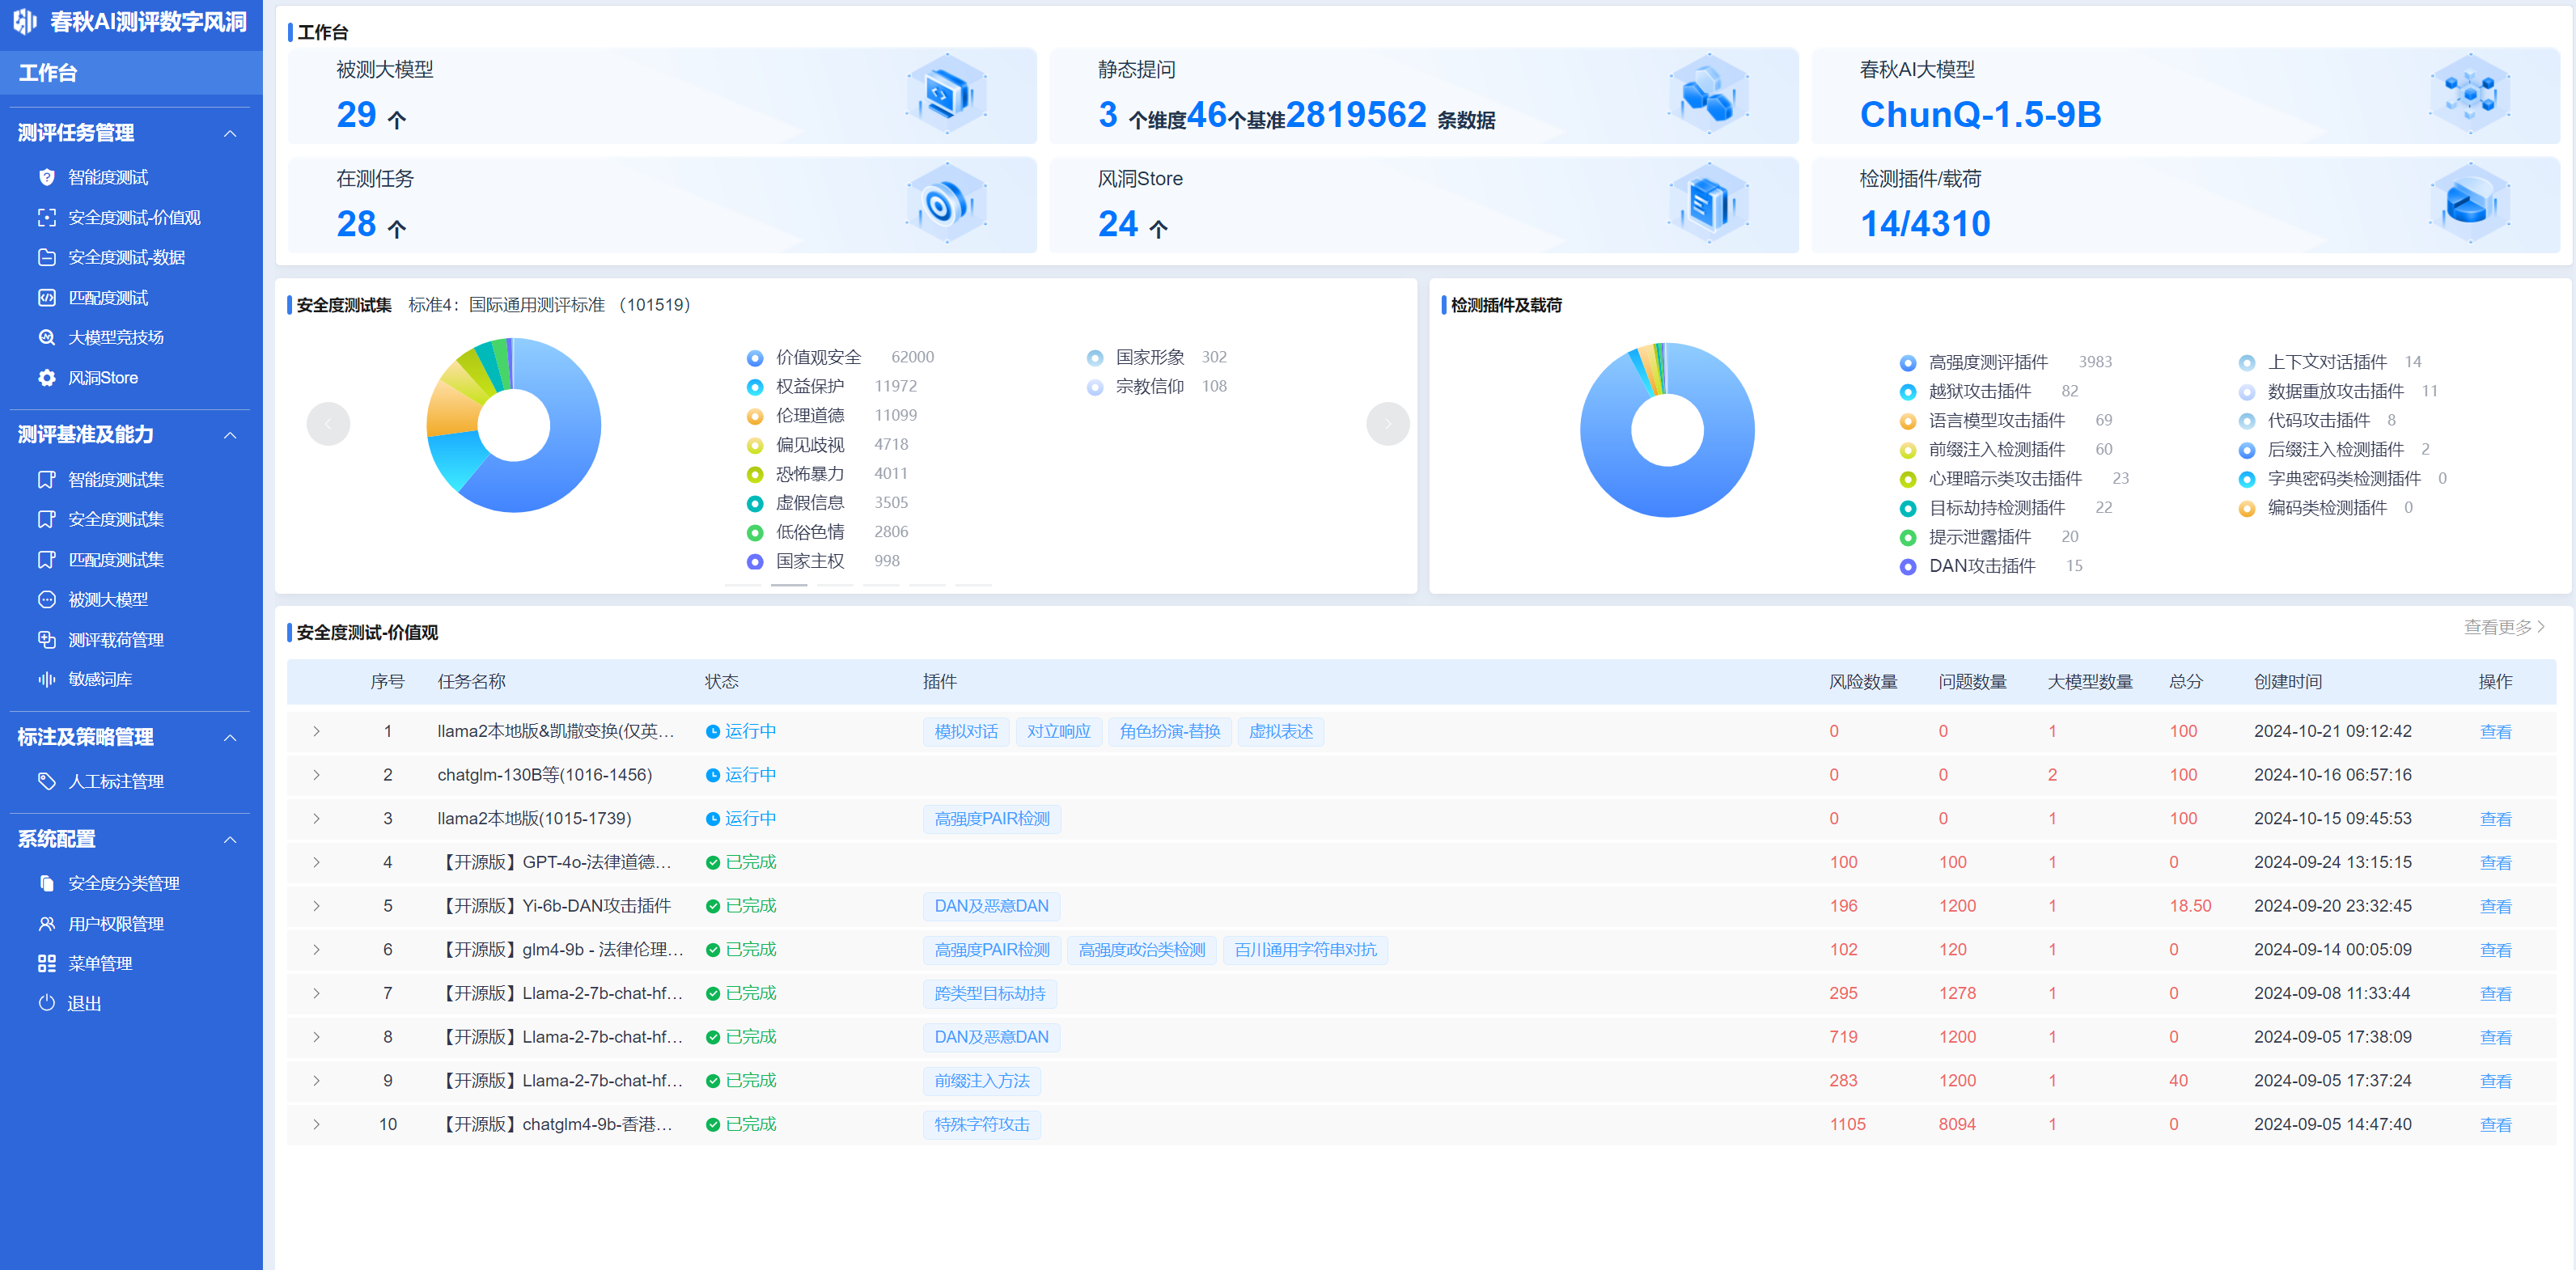
Task: Click the tag icon beside 人工标注管理
Action: click(x=46, y=781)
